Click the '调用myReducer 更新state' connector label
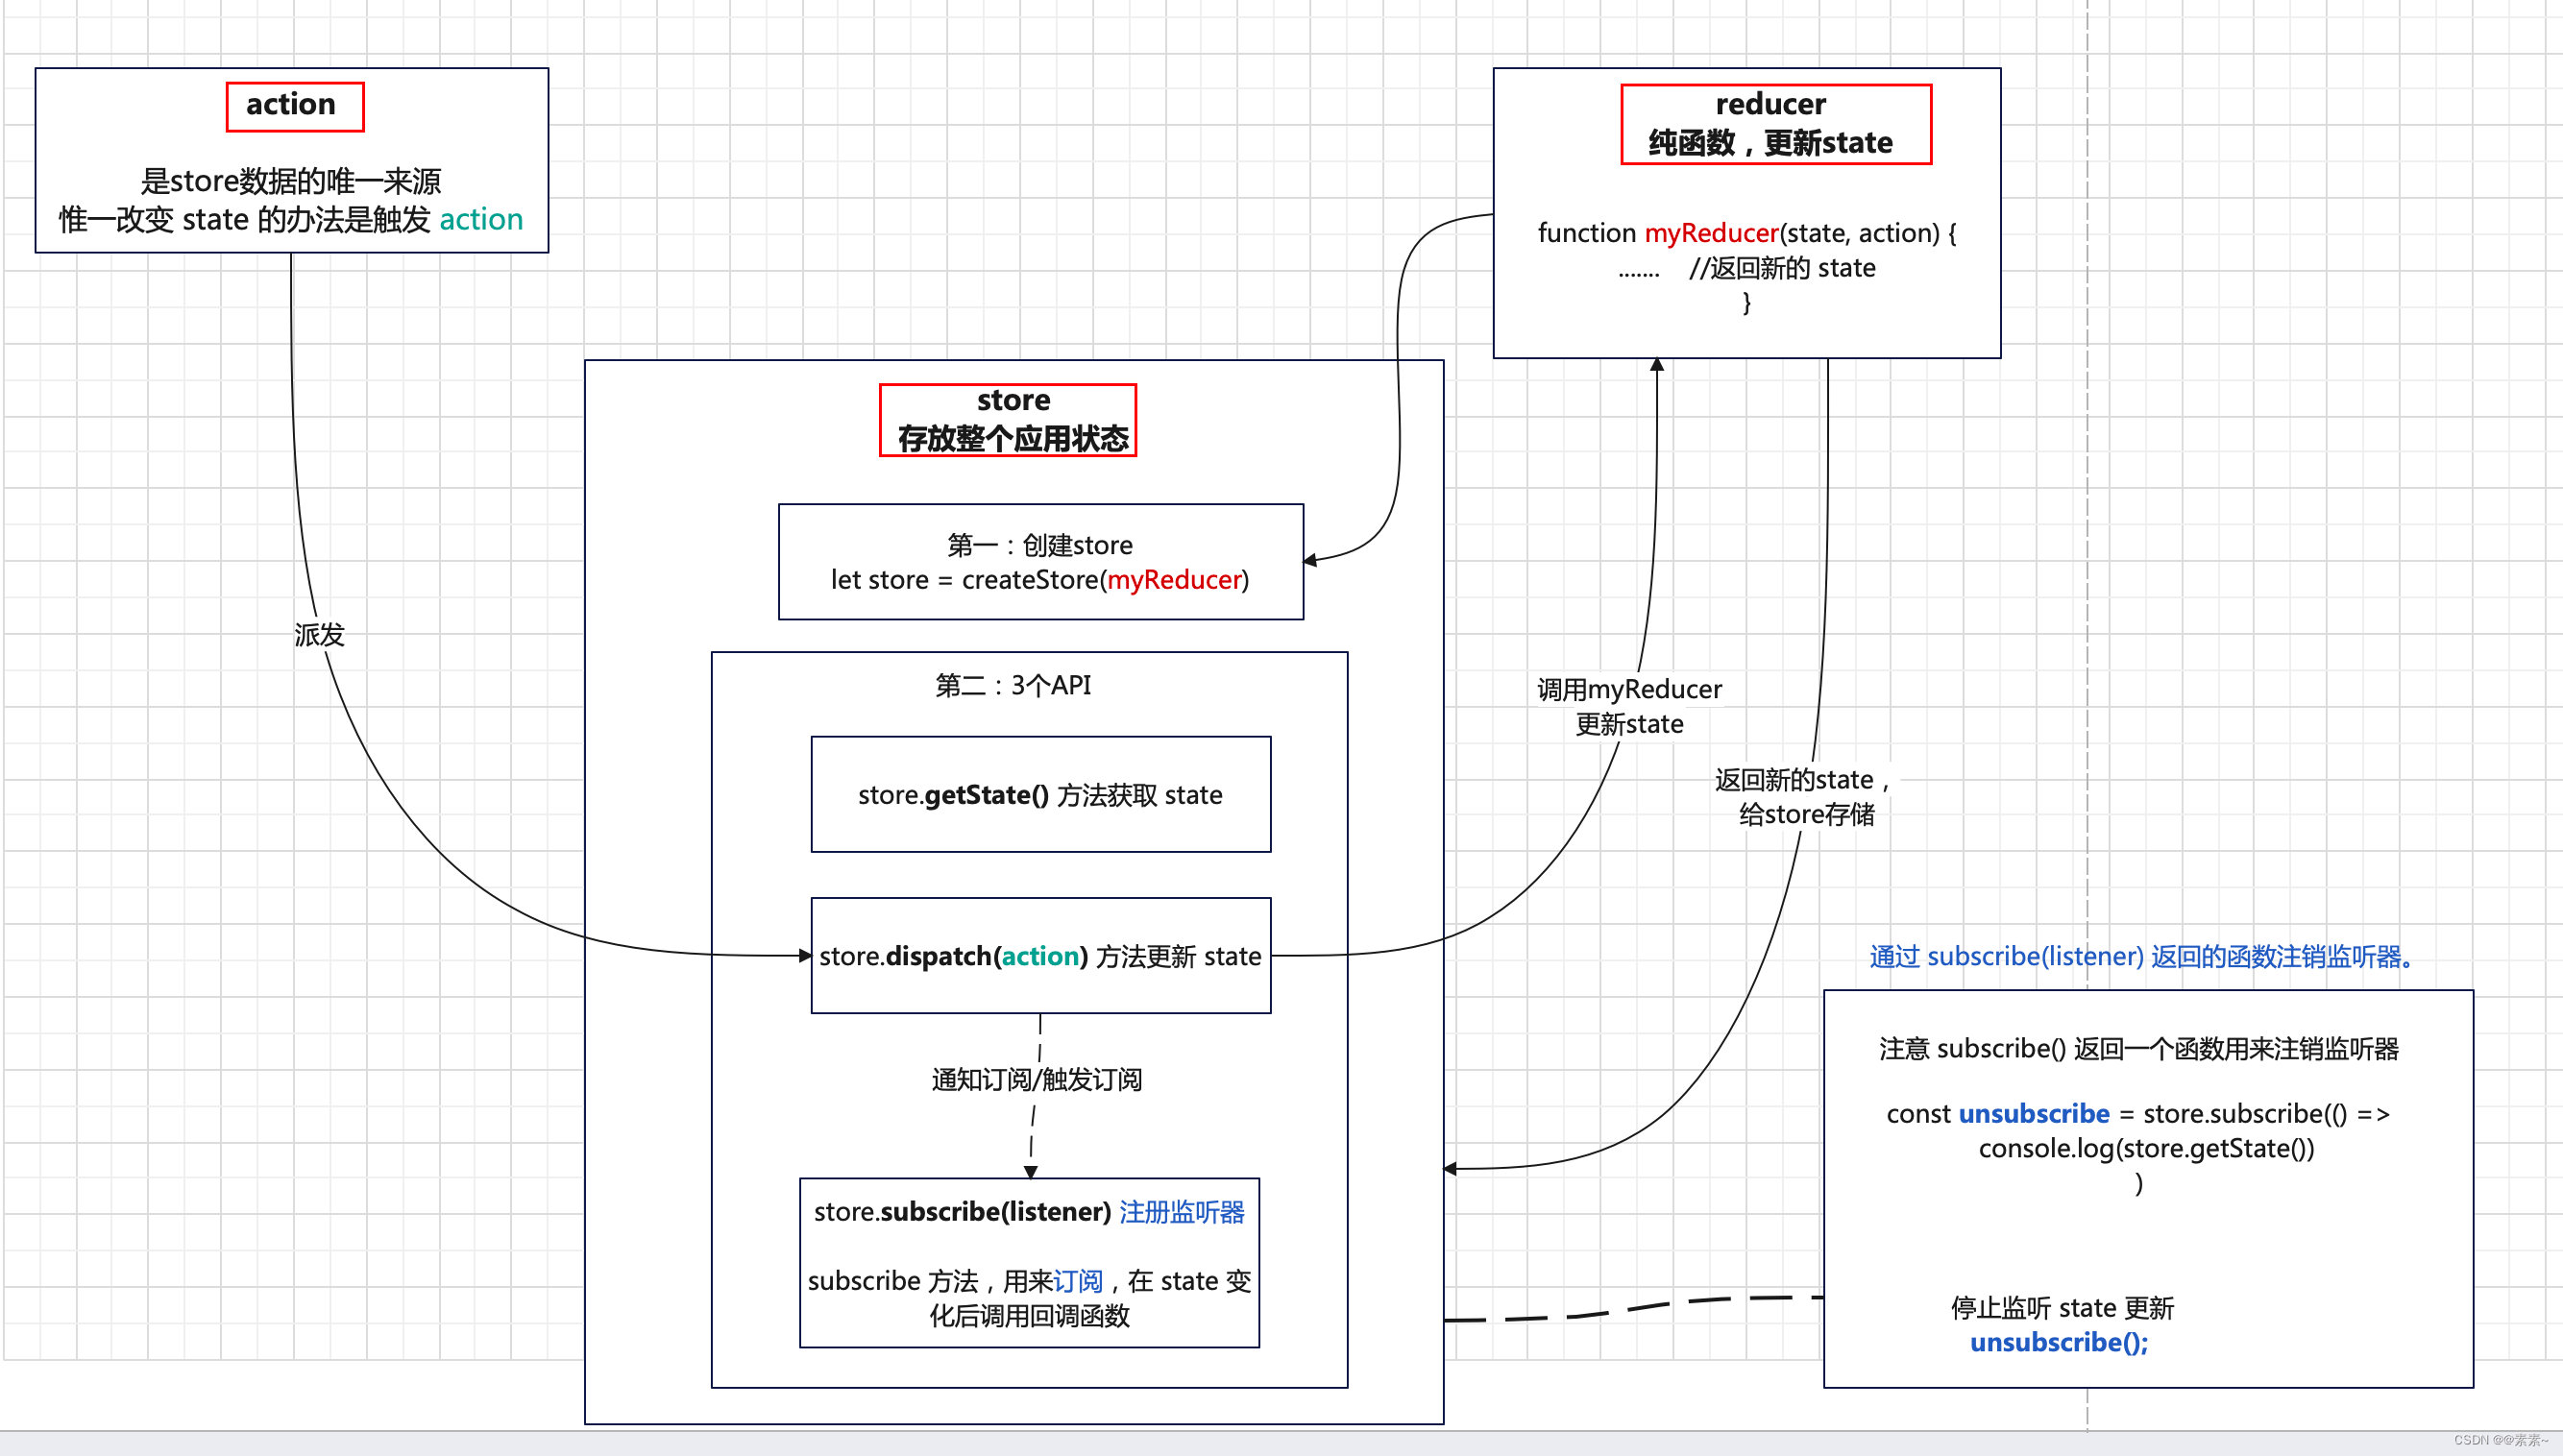This screenshot has width=2563, height=1456. click(x=1629, y=707)
